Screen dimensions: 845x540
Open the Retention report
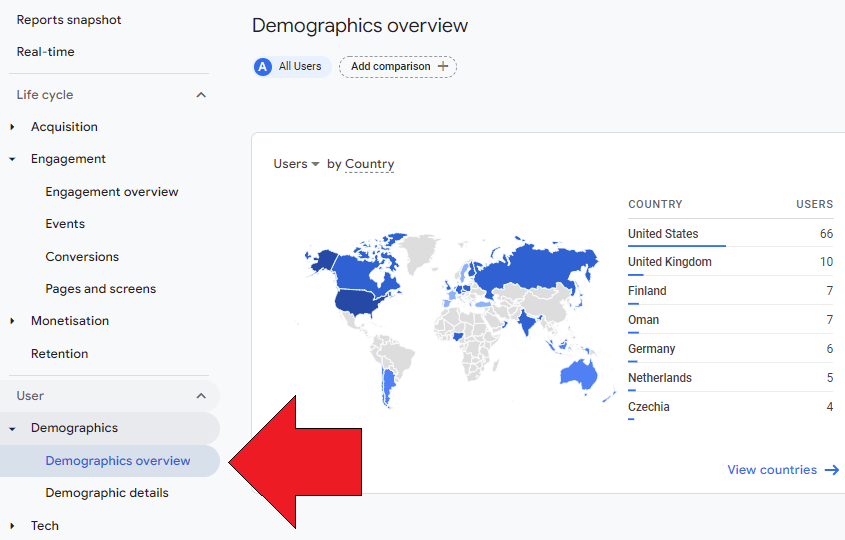pyautogui.click(x=59, y=354)
